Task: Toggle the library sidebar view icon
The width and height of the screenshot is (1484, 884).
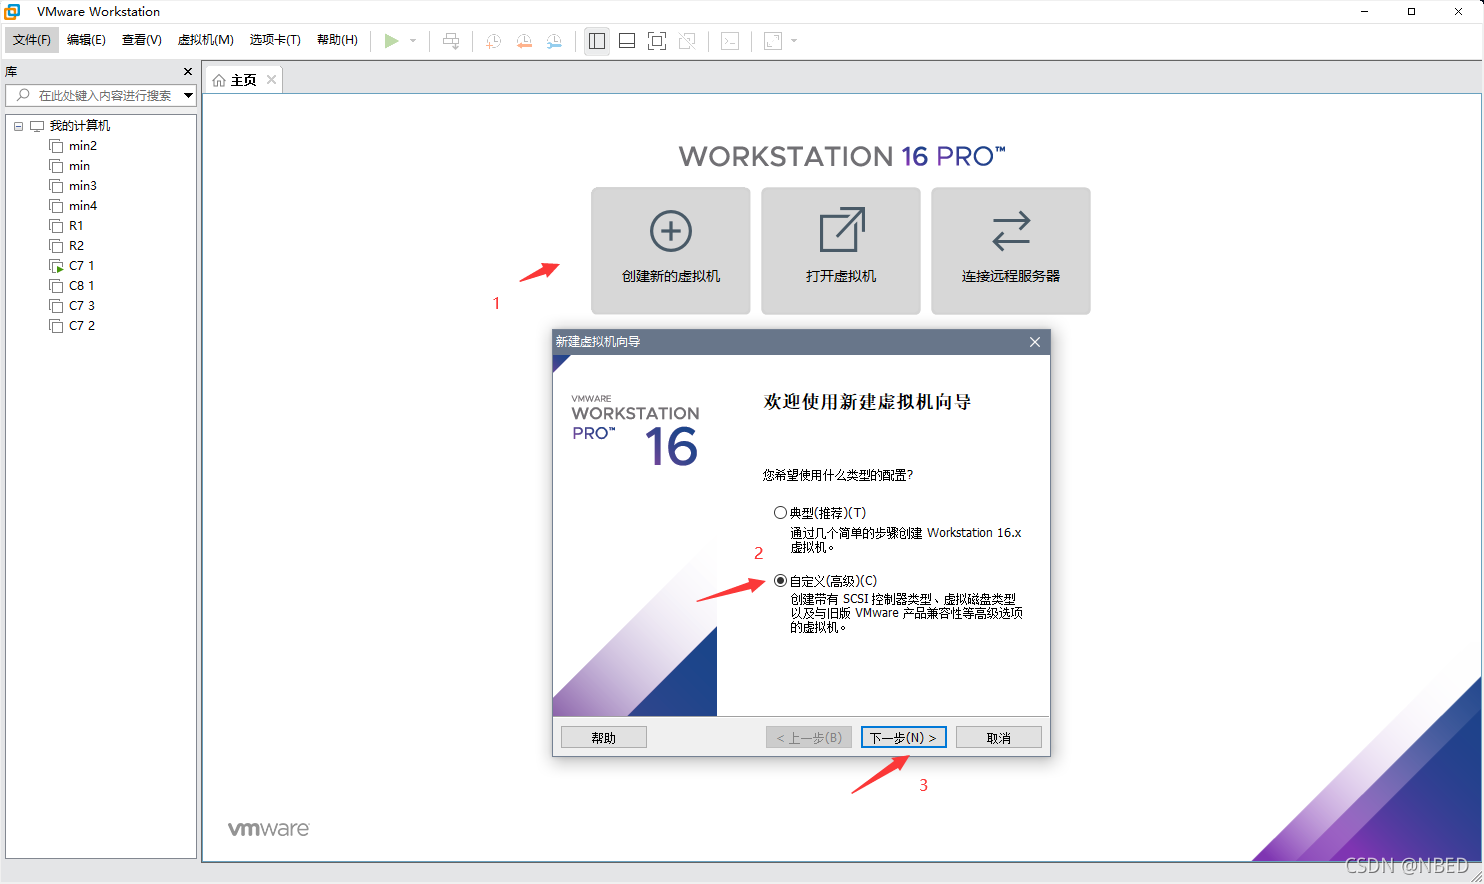Action: (597, 41)
